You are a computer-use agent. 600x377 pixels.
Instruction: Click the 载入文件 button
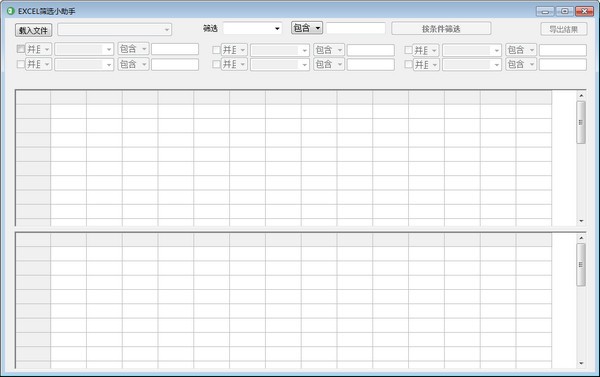point(34,30)
